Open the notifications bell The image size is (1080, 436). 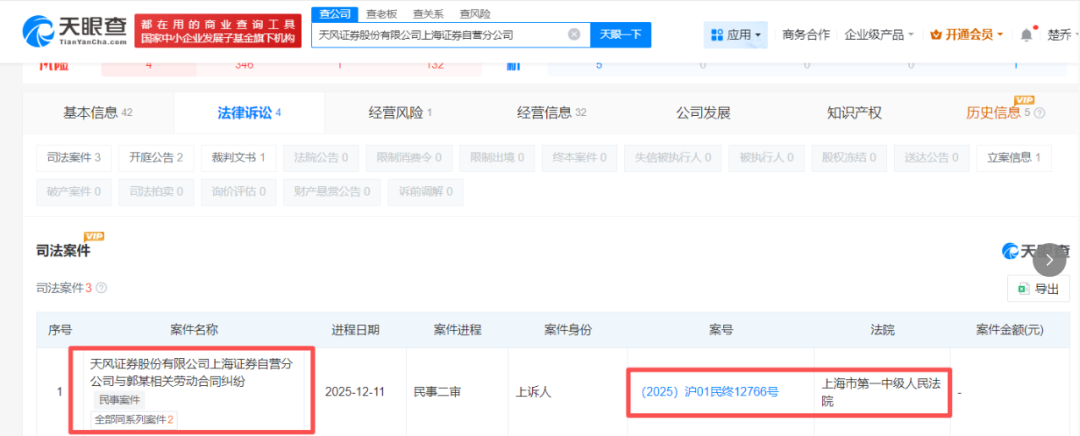pos(1026,34)
